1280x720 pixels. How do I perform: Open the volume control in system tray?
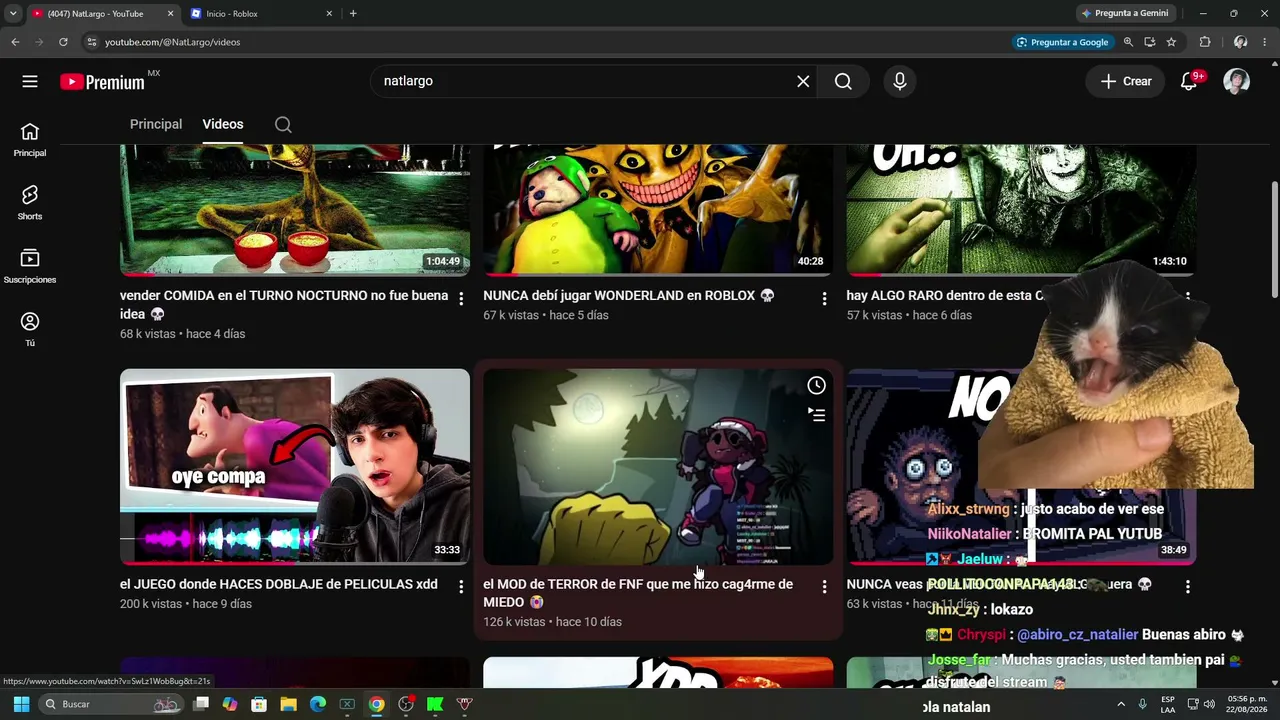point(1210,704)
